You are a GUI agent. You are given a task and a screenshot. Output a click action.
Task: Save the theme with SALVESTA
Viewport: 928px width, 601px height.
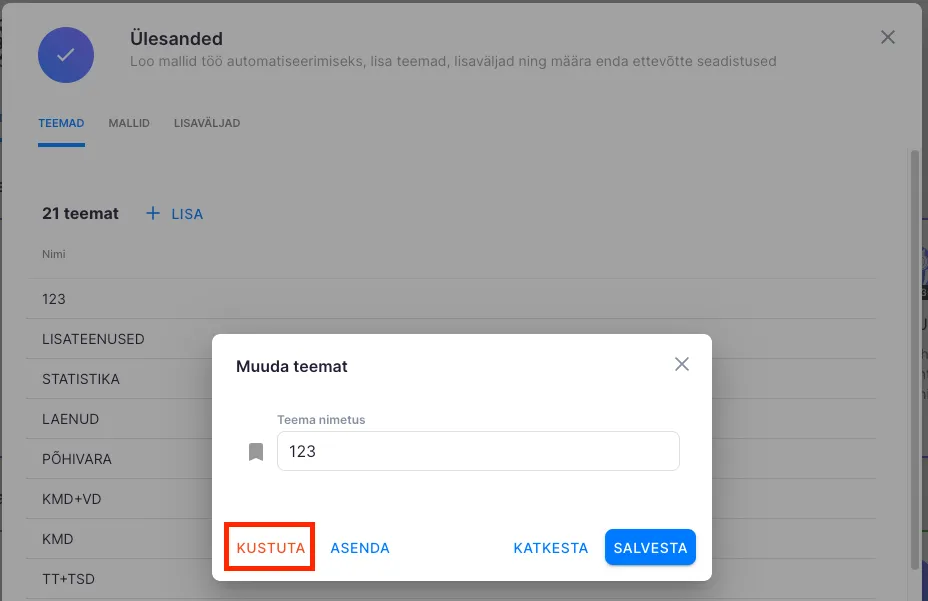pos(650,548)
